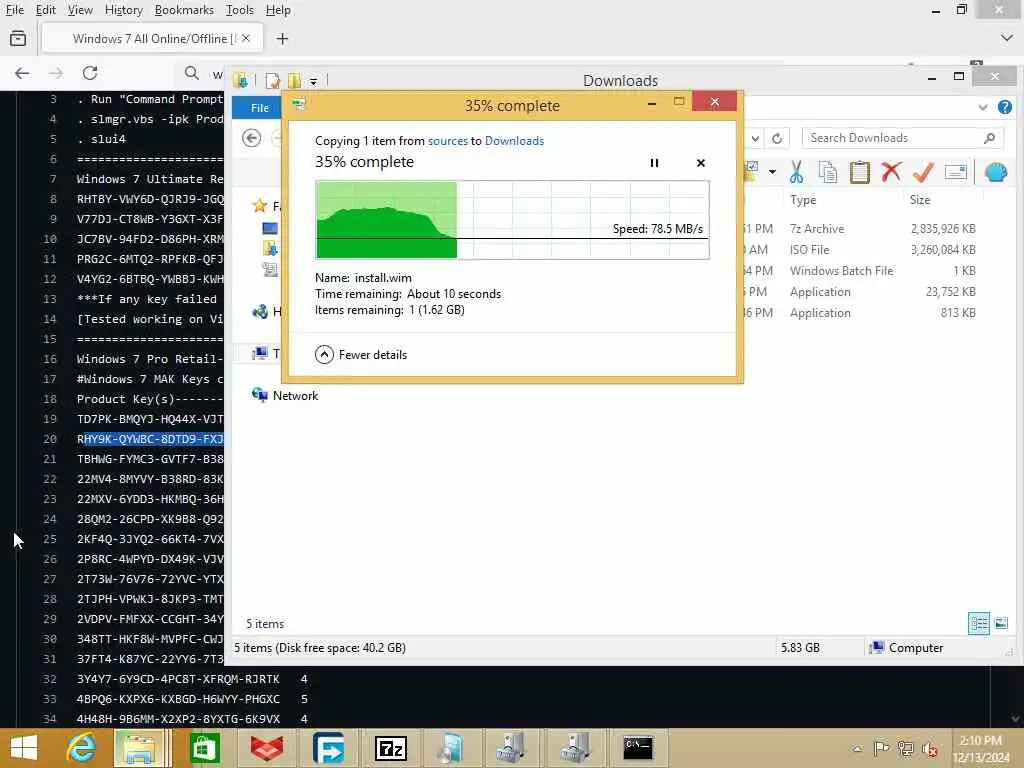This screenshot has height=768, width=1024.
Task: Open 7-Zip from the taskbar
Action: (x=391, y=748)
